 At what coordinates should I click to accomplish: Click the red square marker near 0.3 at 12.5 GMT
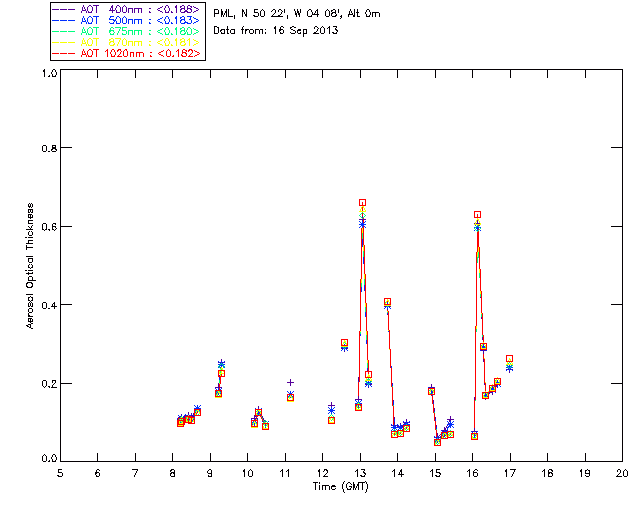[x=344, y=342]
